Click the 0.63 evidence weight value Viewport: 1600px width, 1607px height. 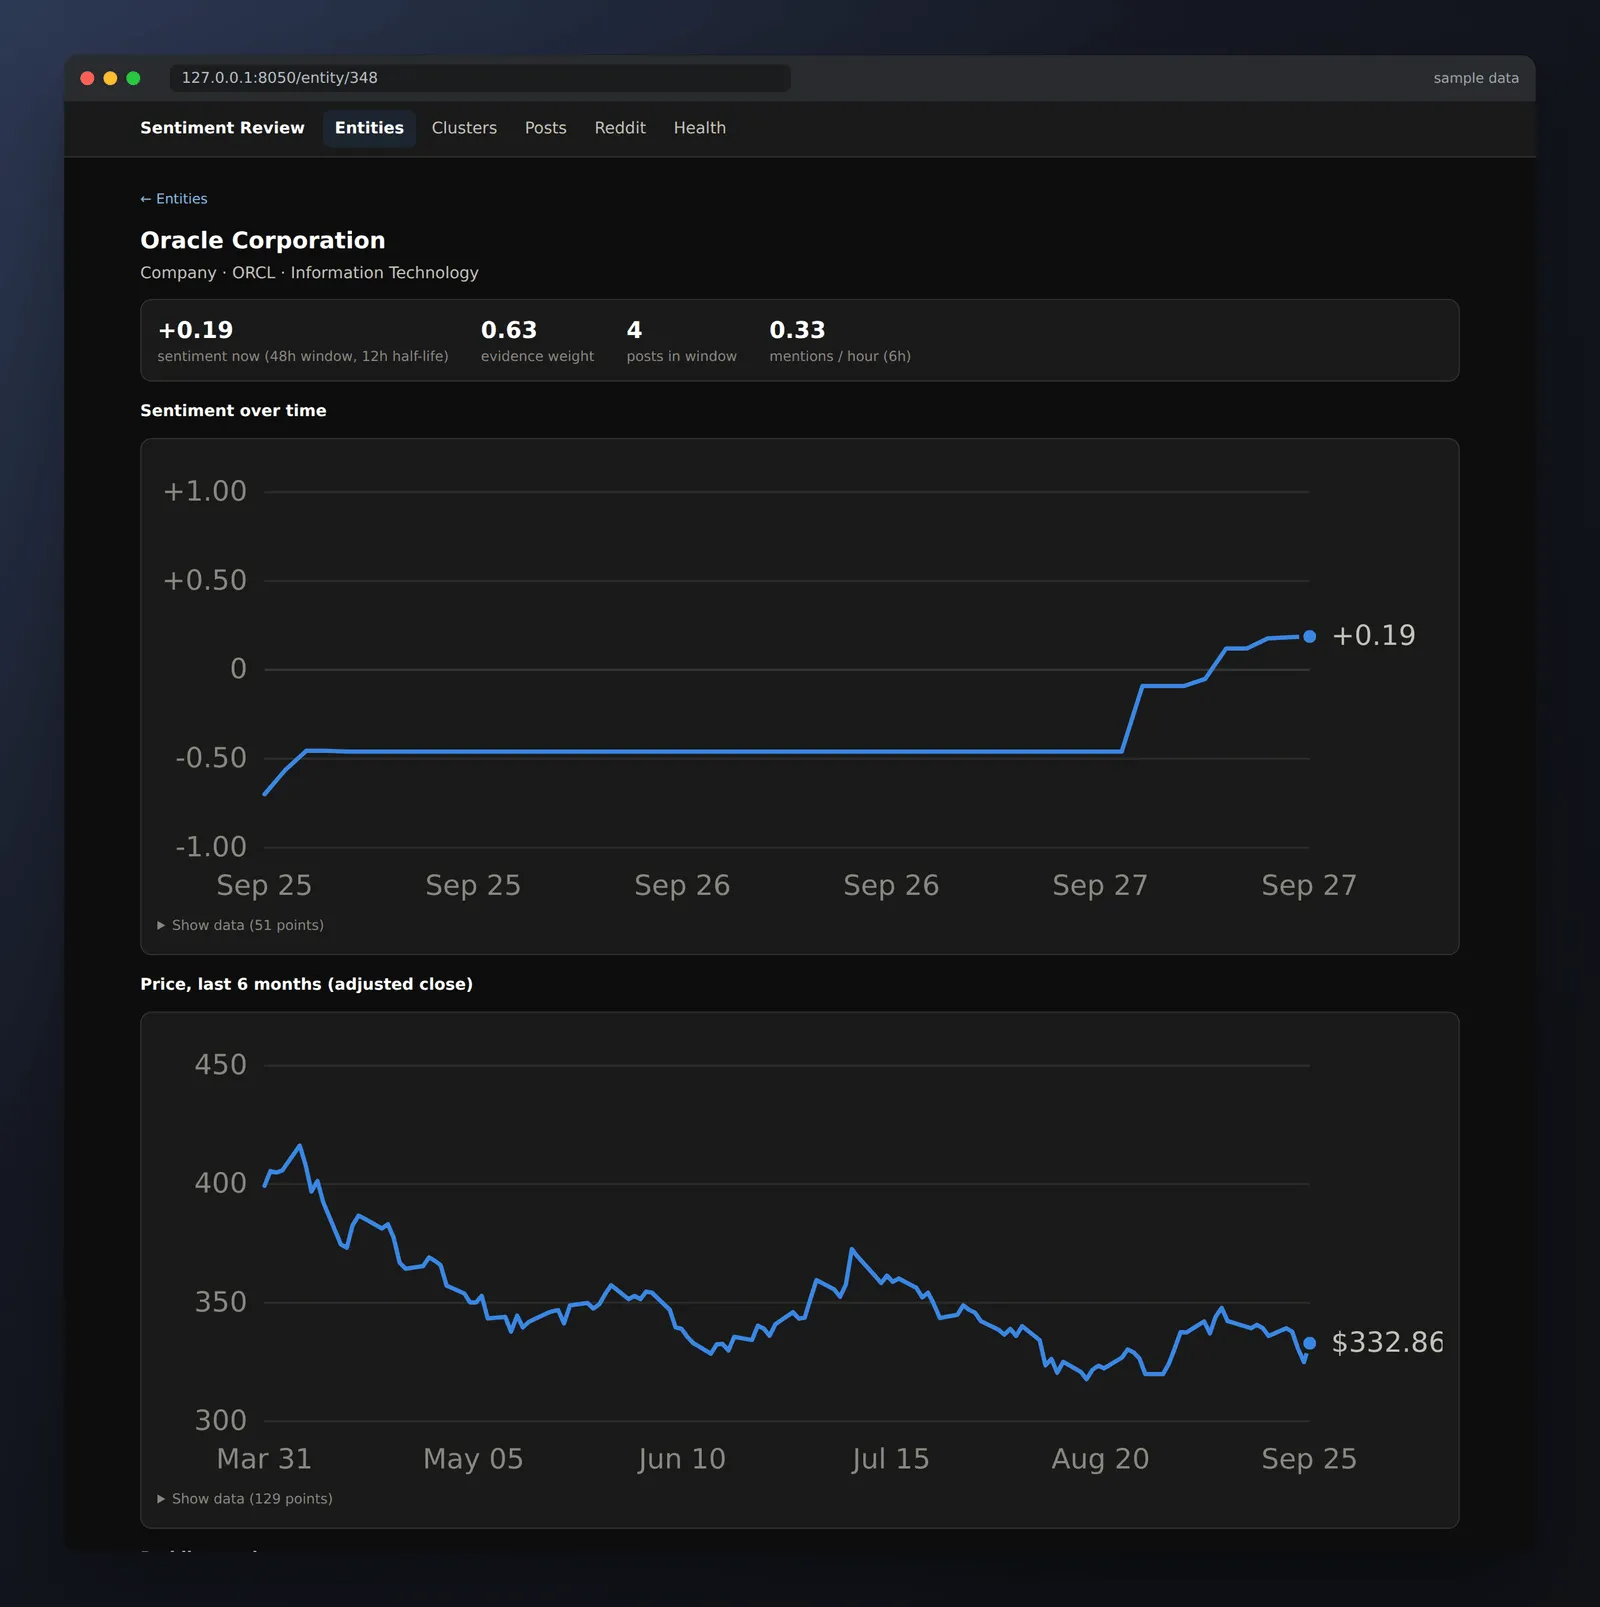[x=509, y=330]
